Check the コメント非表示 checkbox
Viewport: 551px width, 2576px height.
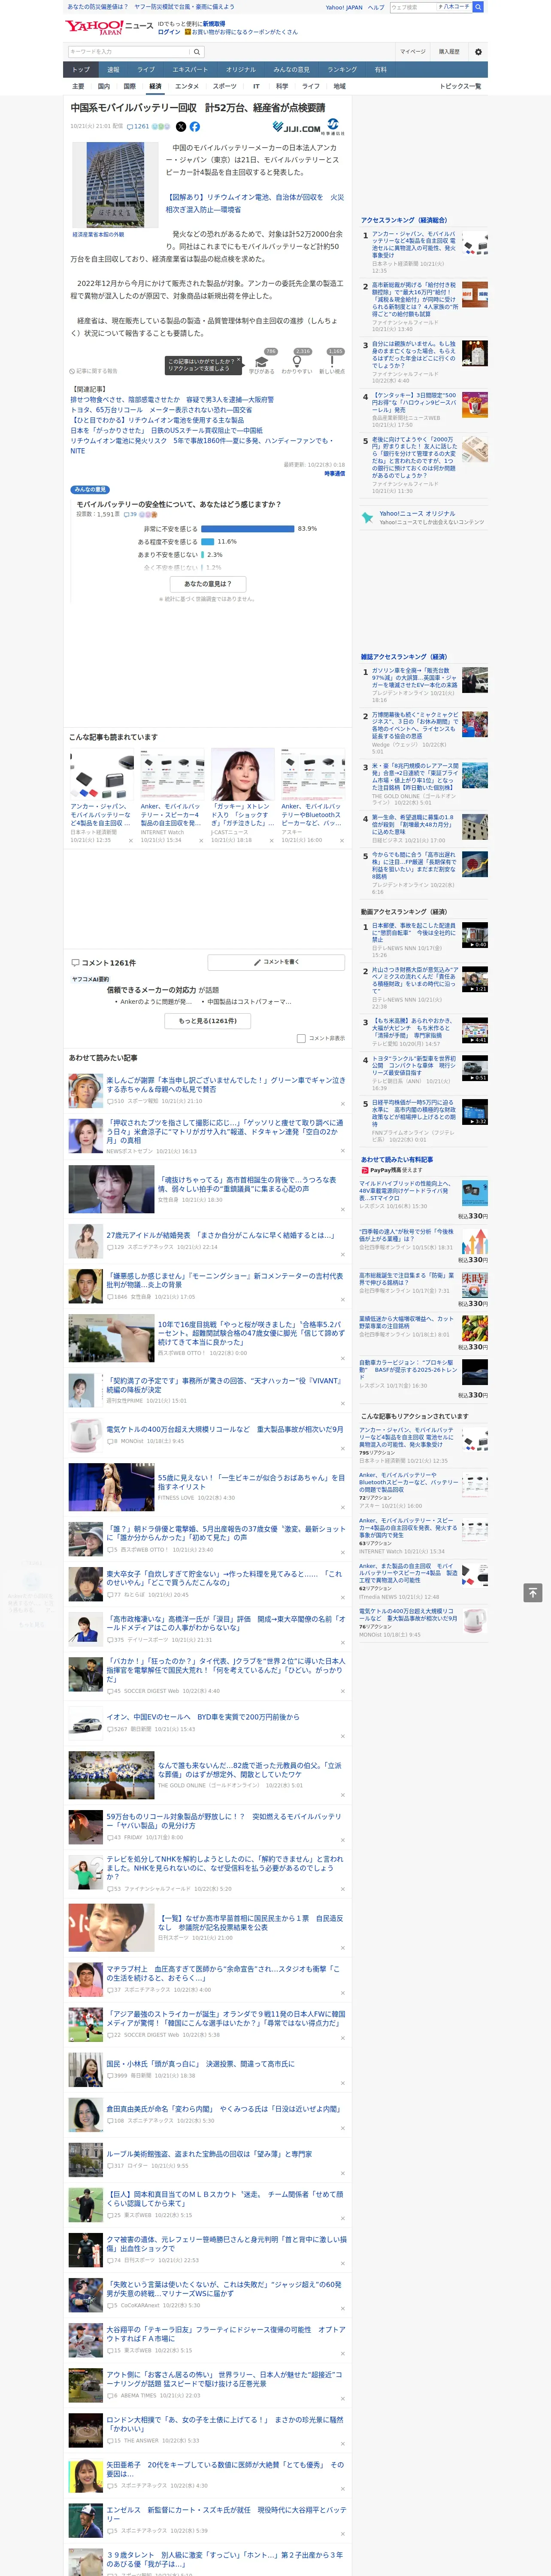pyautogui.click(x=301, y=1038)
